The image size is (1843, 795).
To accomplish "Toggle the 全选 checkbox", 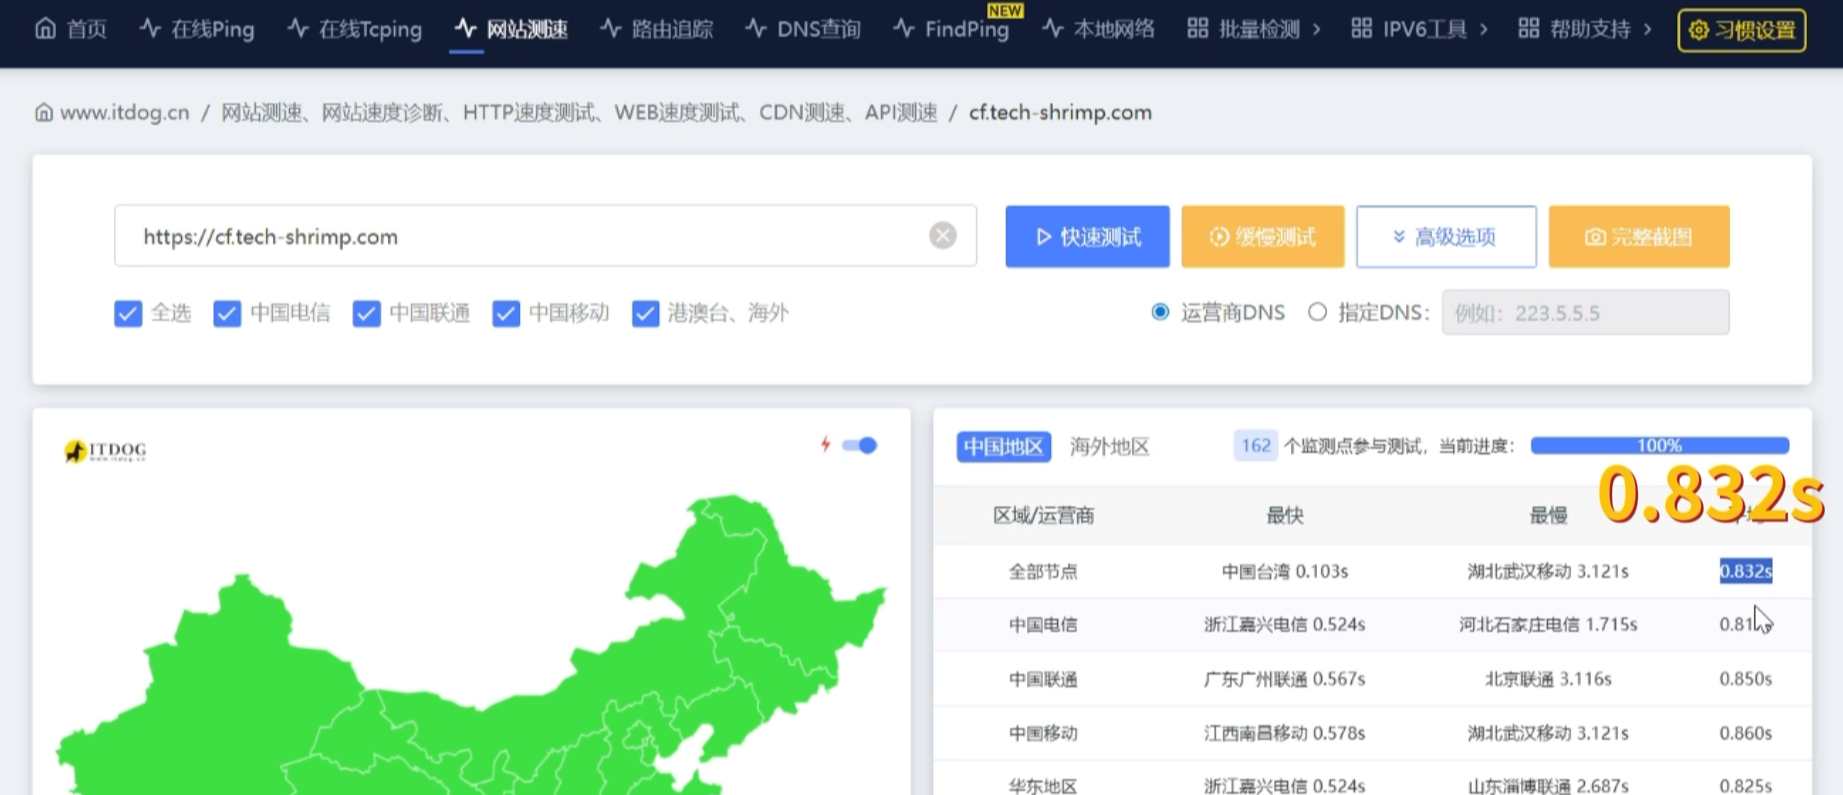I will coord(128,314).
